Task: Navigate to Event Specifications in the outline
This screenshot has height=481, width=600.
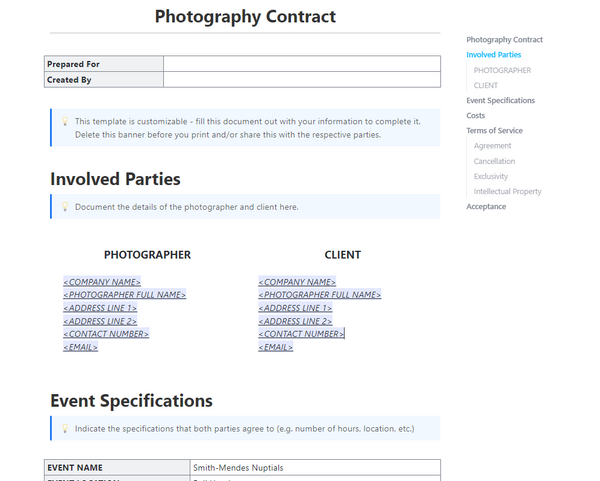Action: (x=500, y=101)
